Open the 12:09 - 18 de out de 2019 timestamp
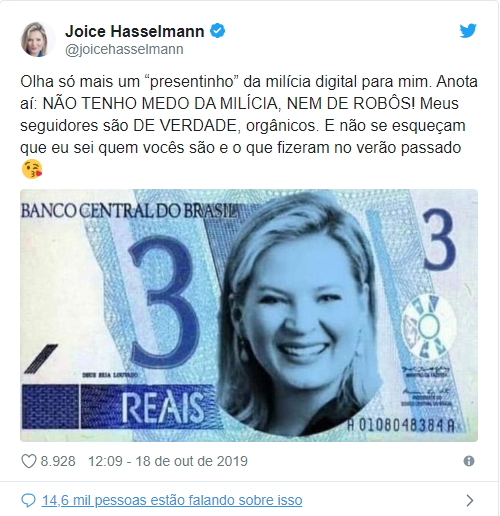 168,461
